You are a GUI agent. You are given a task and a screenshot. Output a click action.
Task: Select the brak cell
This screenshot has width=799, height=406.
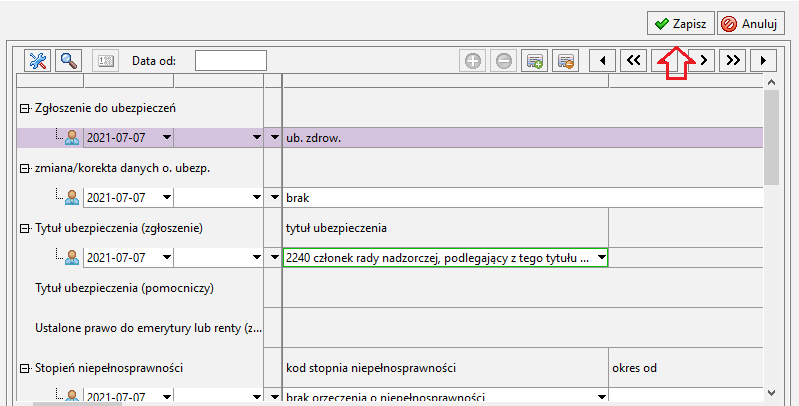click(523, 198)
